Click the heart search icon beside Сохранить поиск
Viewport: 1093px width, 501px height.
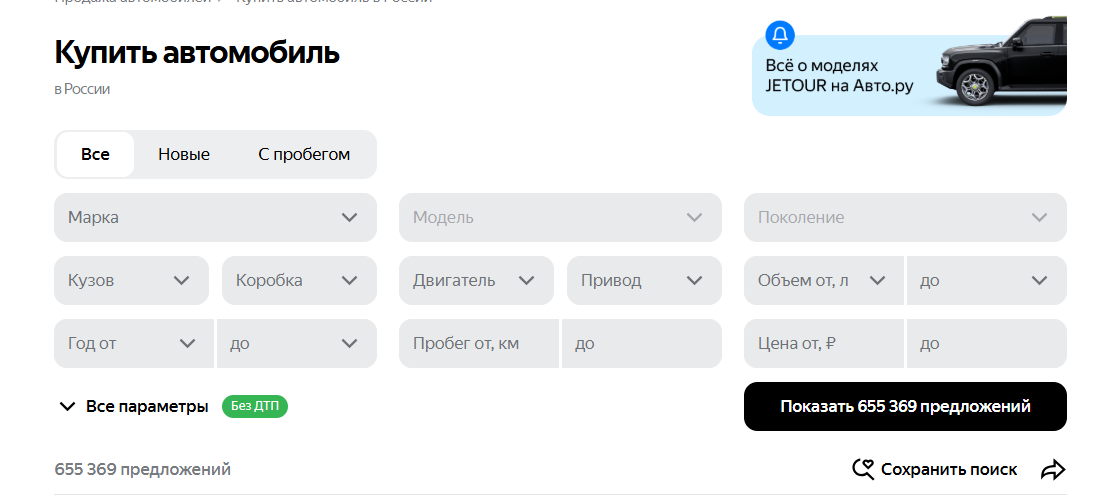(863, 469)
